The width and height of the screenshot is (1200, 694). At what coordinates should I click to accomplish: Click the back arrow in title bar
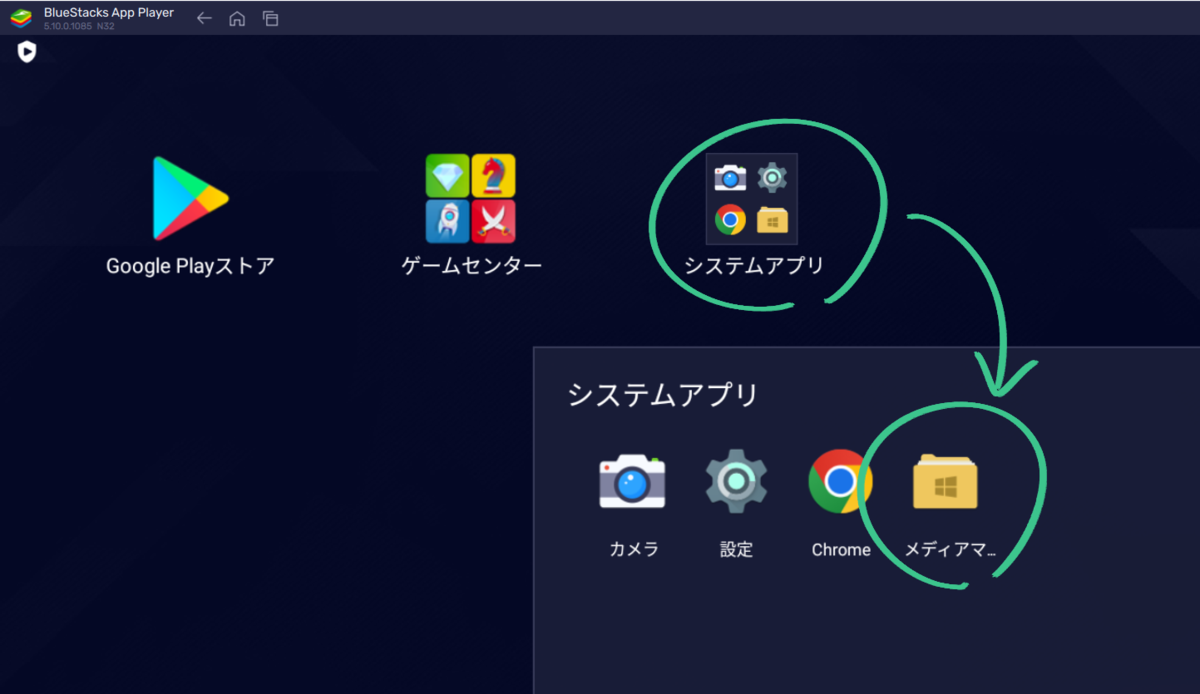(204, 18)
